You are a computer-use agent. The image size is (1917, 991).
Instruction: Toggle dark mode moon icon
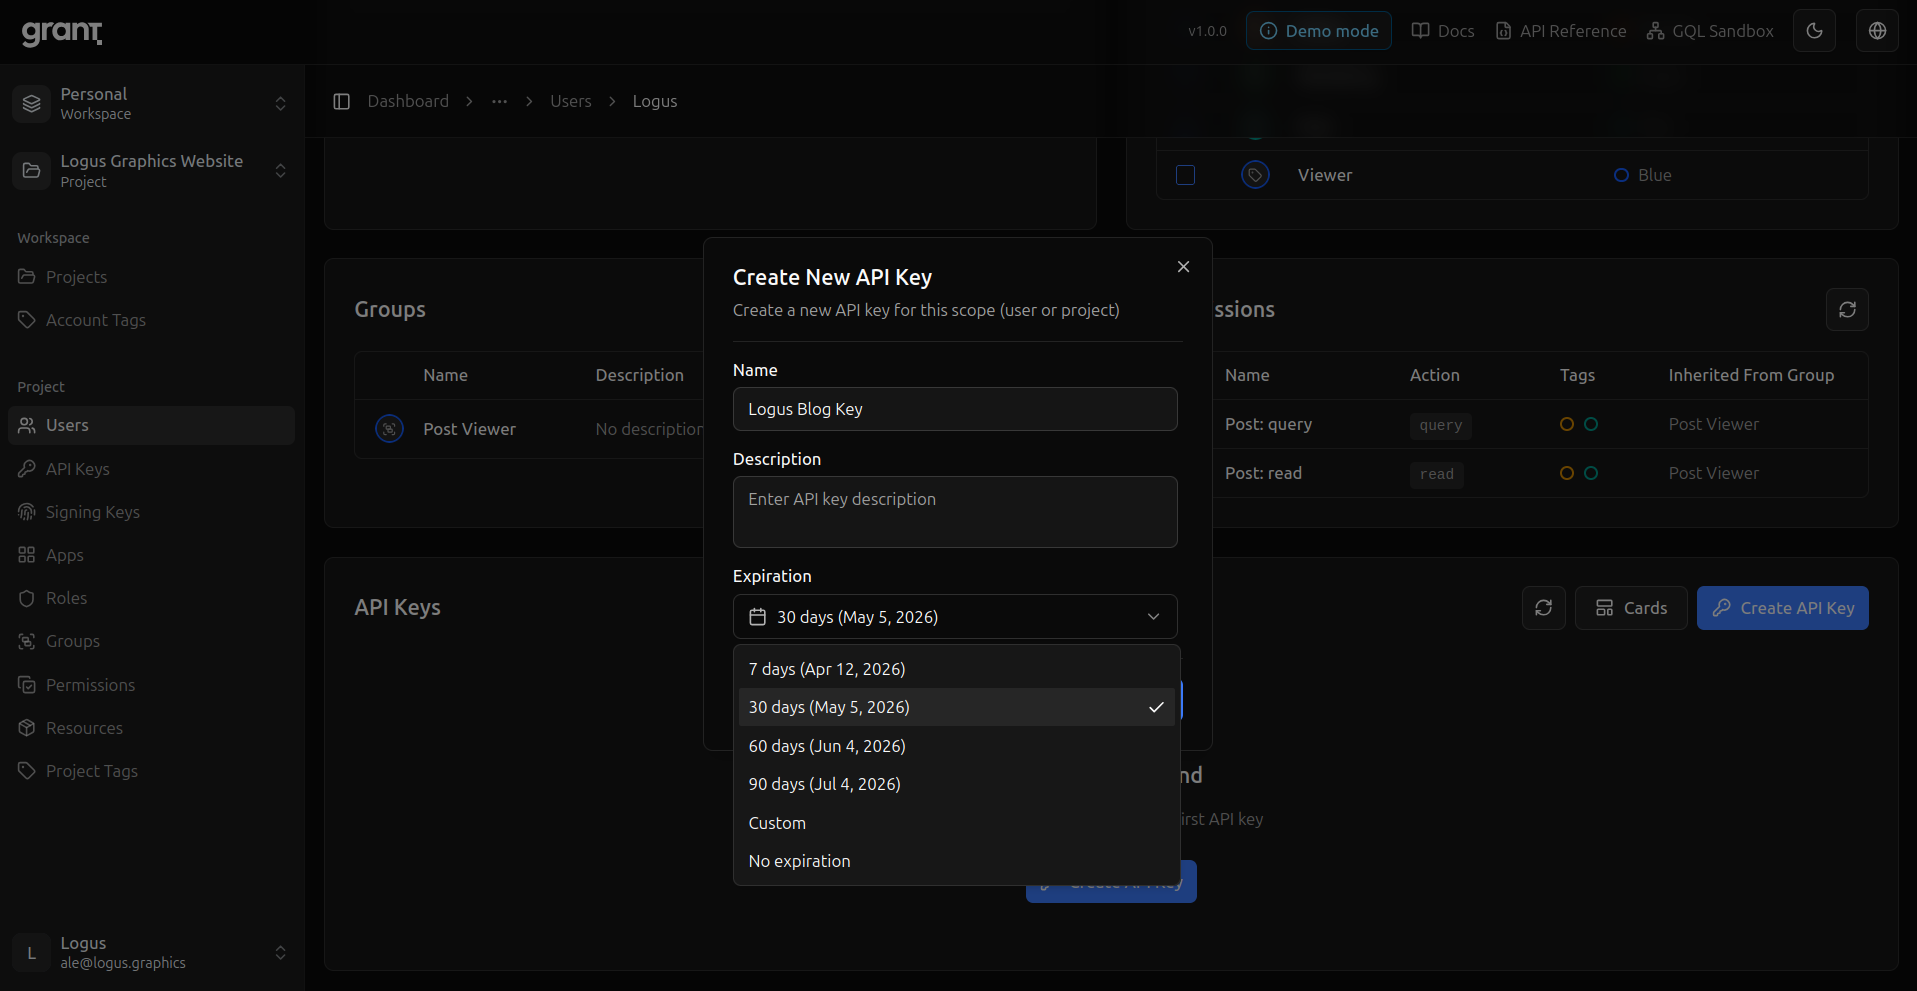click(1814, 31)
